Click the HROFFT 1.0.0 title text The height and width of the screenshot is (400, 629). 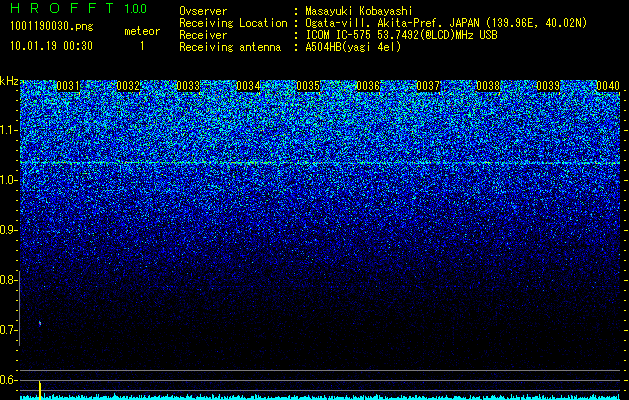click(79, 8)
